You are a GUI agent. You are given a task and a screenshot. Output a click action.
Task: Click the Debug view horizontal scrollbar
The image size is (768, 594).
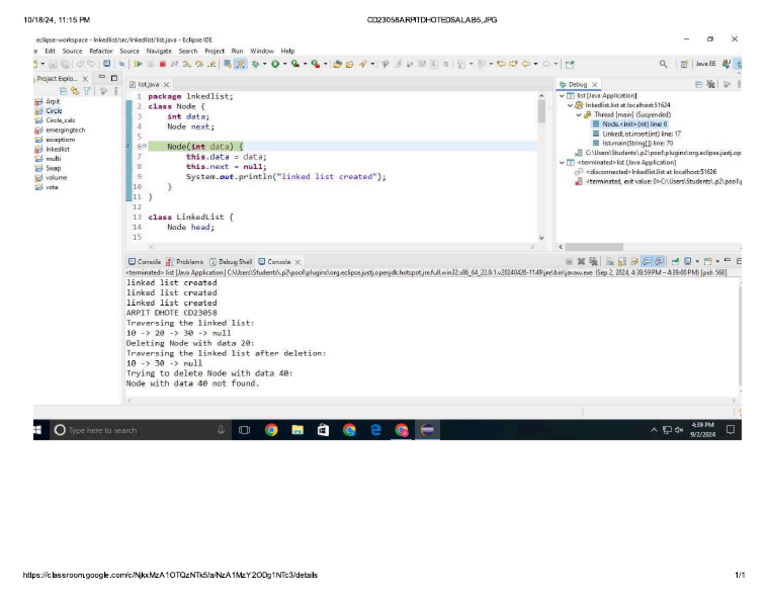594,247
